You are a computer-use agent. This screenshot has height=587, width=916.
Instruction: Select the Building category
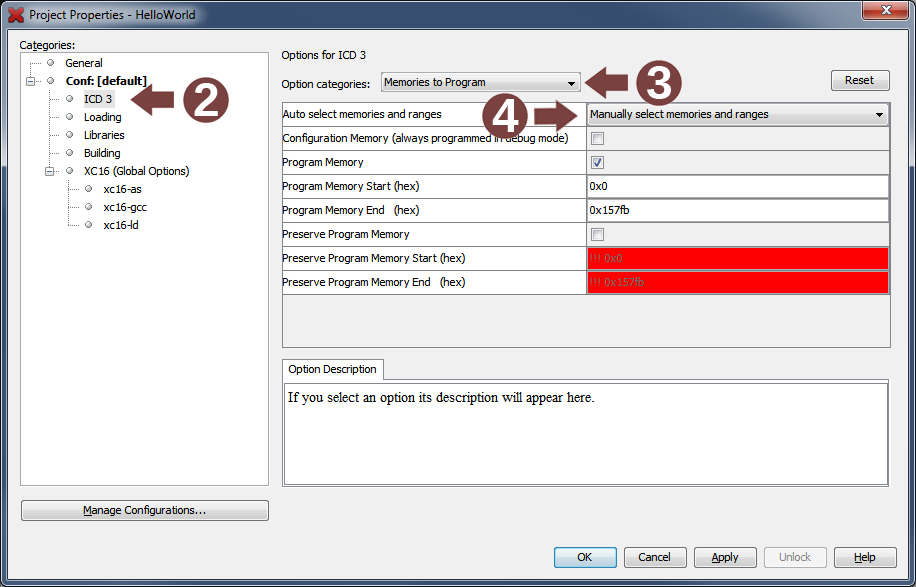coord(102,153)
